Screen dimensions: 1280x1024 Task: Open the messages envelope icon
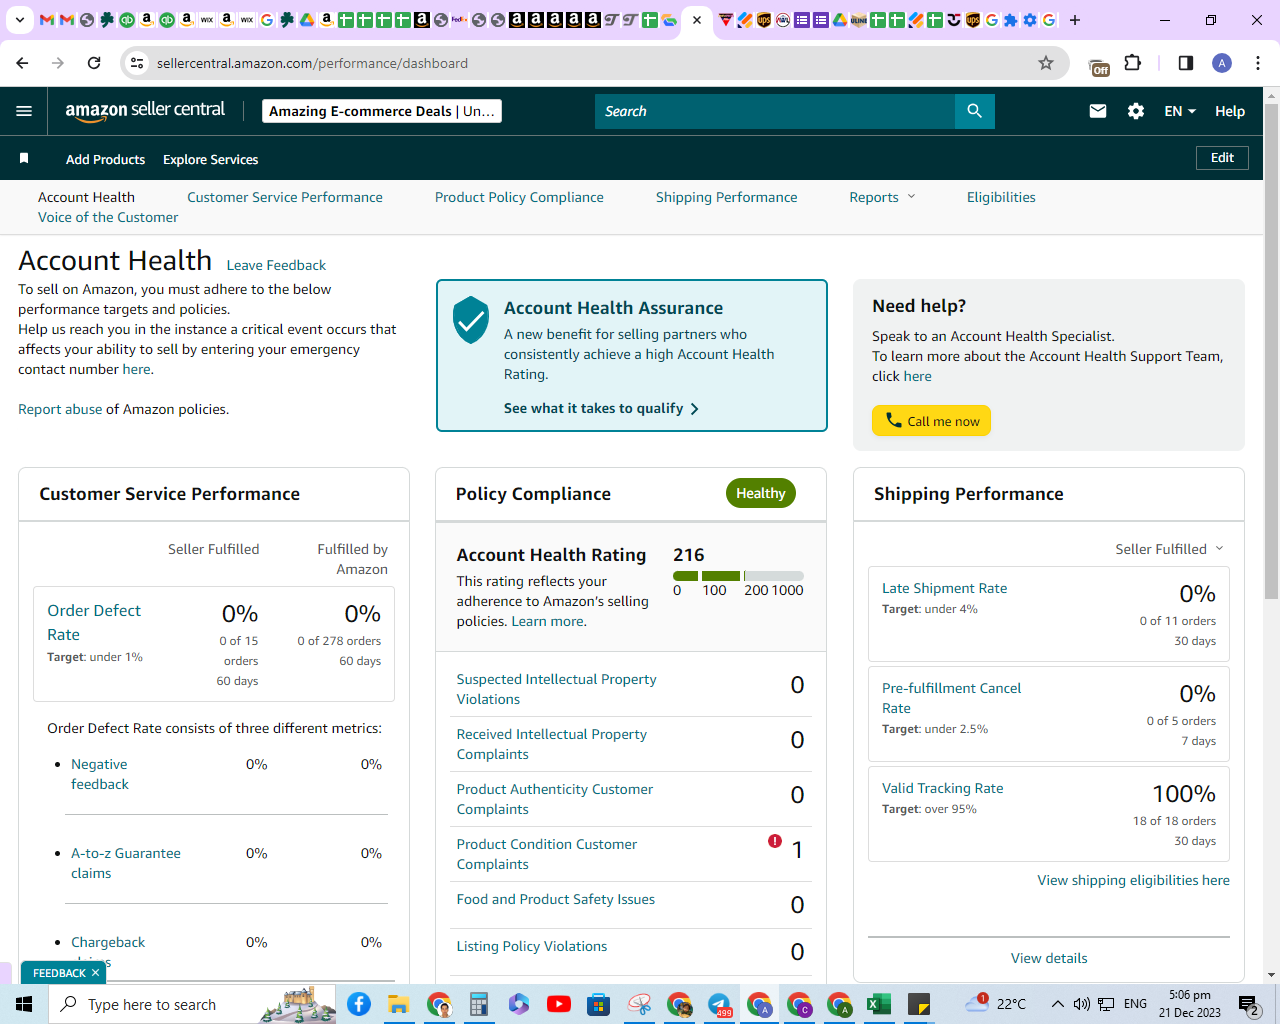pos(1098,111)
